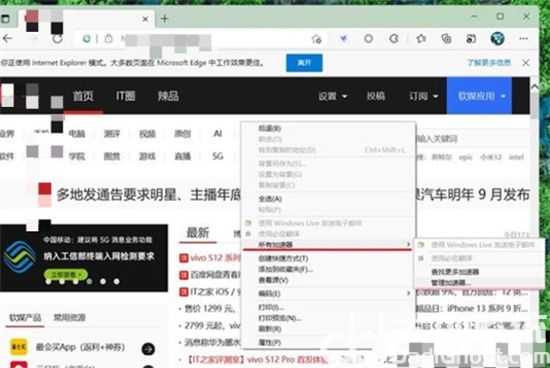
Task: Click the blue bird extension icon
Action: click(343, 39)
